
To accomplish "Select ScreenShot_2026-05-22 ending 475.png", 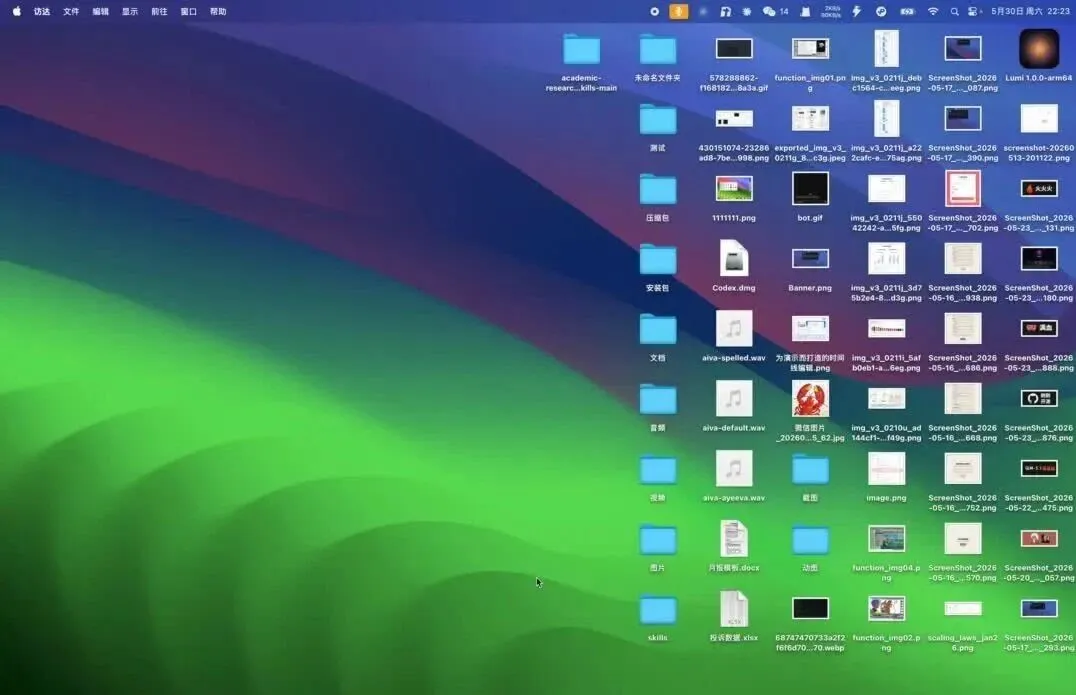I will click(1039, 469).
